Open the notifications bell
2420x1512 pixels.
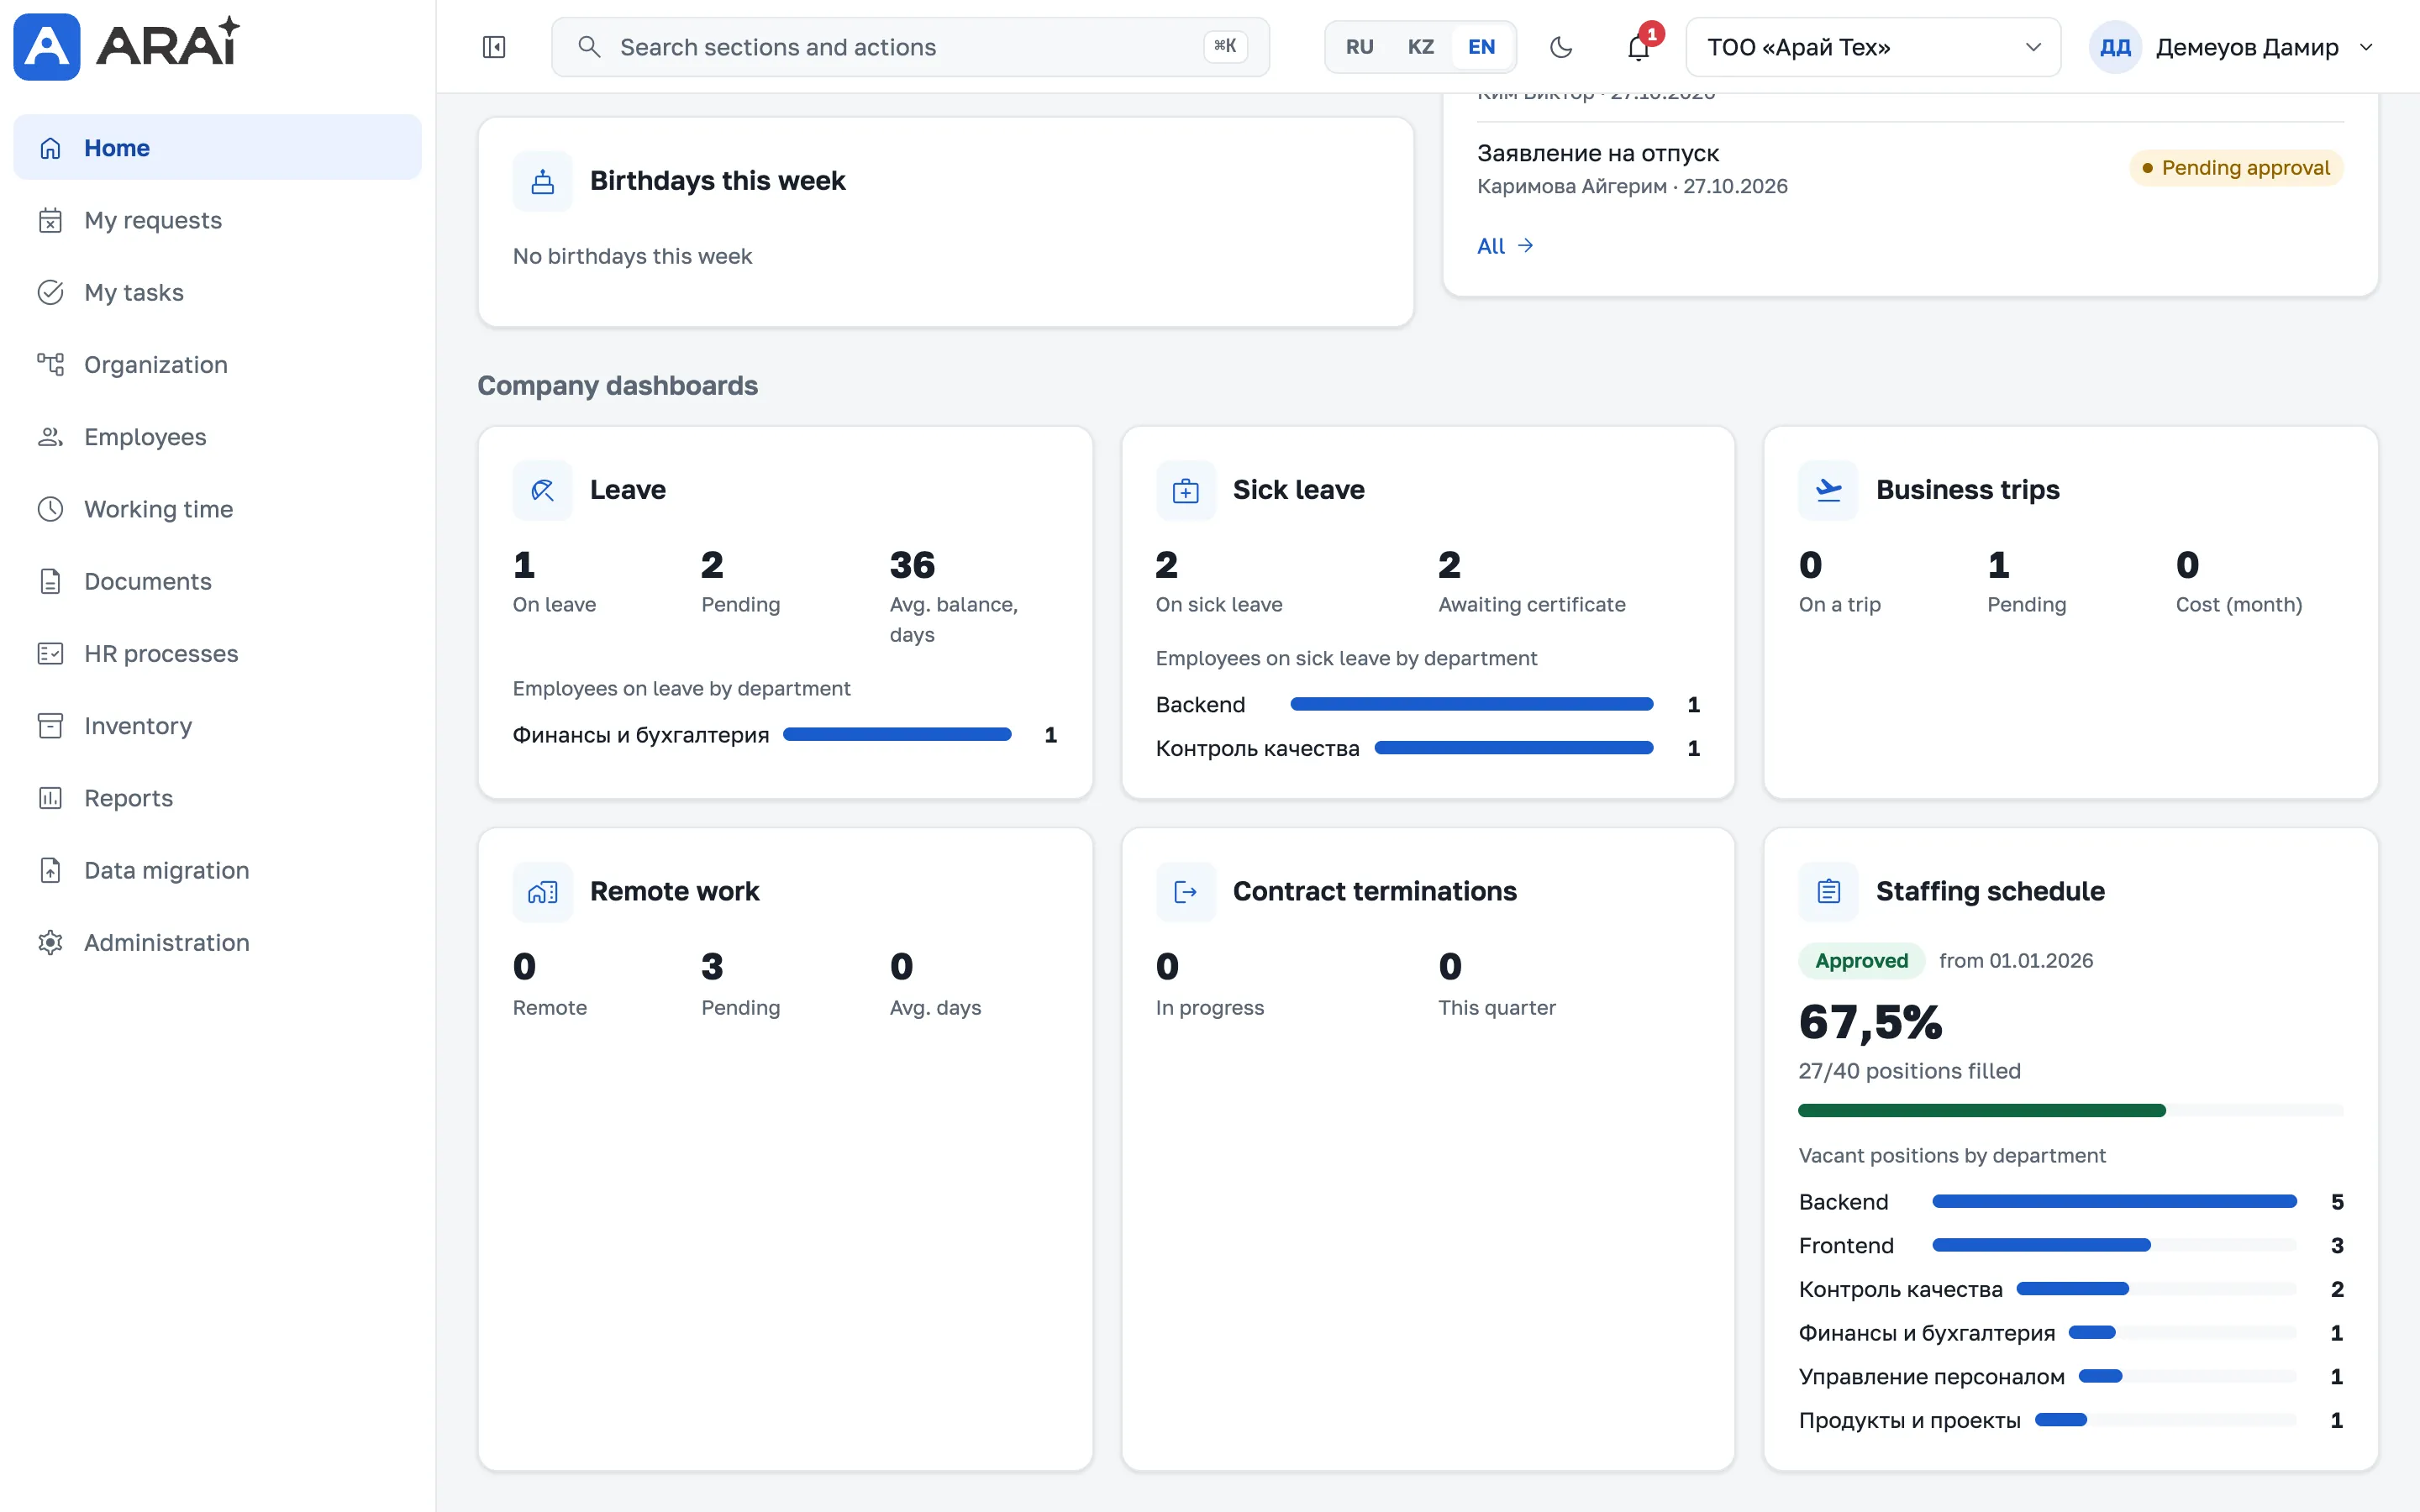(x=1639, y=47)
